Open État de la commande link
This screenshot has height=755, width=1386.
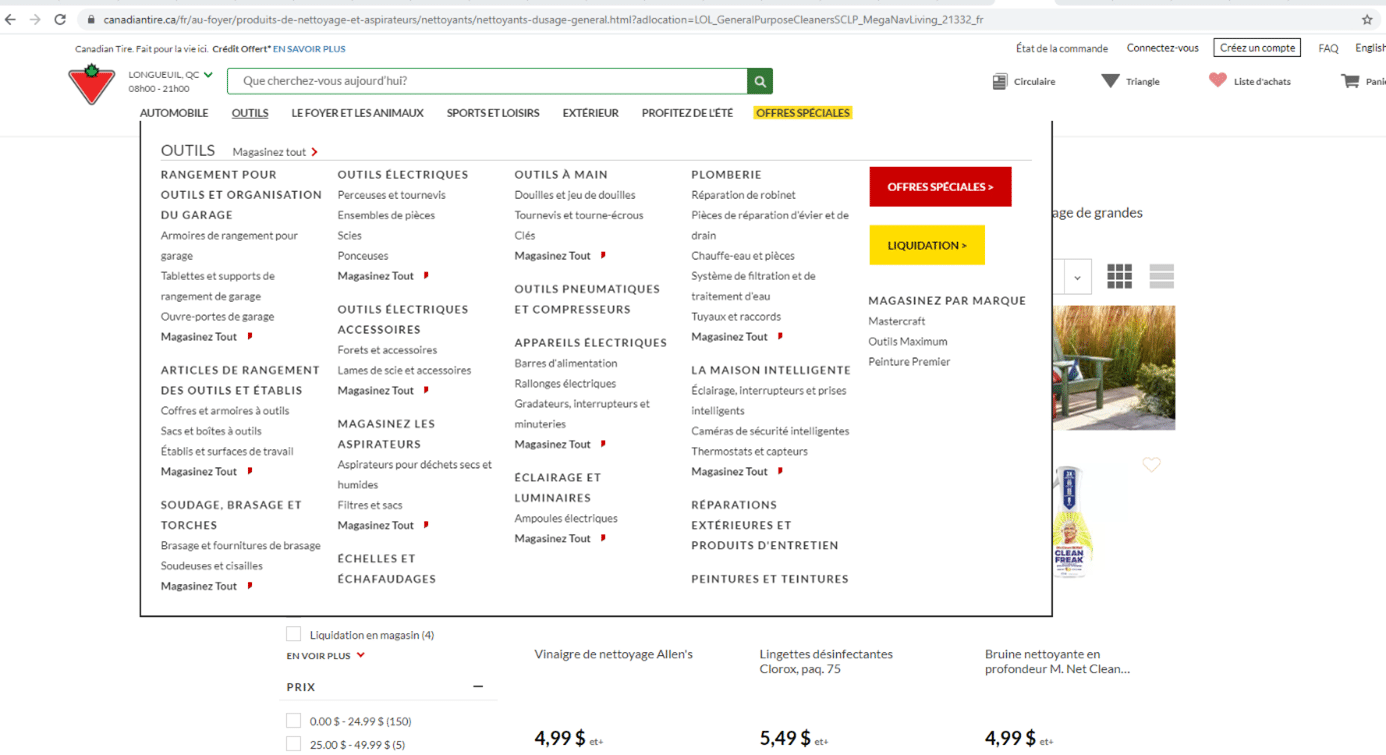click(1062, 48)
